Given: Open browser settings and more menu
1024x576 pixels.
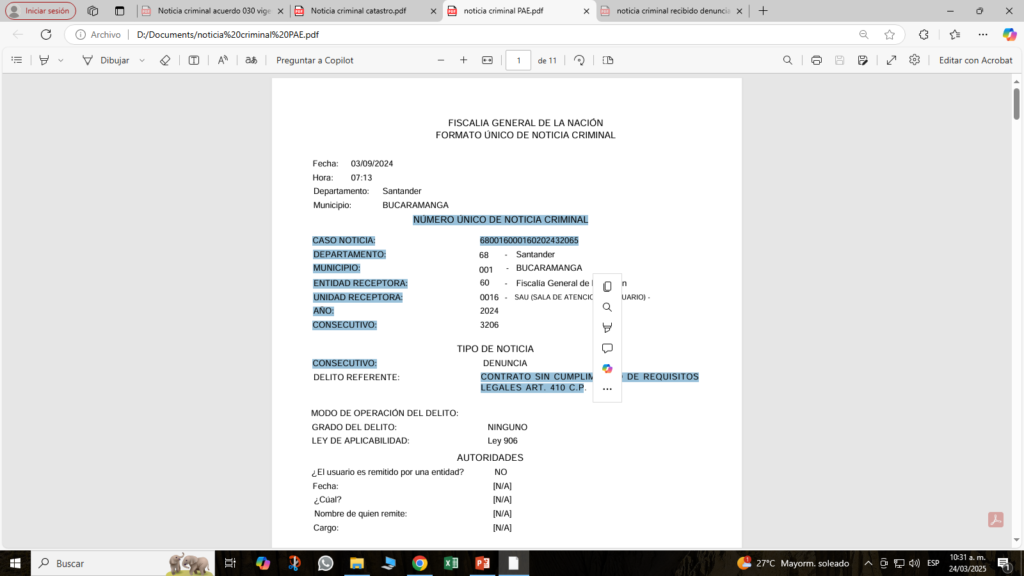Looking at the screenshot, I should tap(983, 35).
